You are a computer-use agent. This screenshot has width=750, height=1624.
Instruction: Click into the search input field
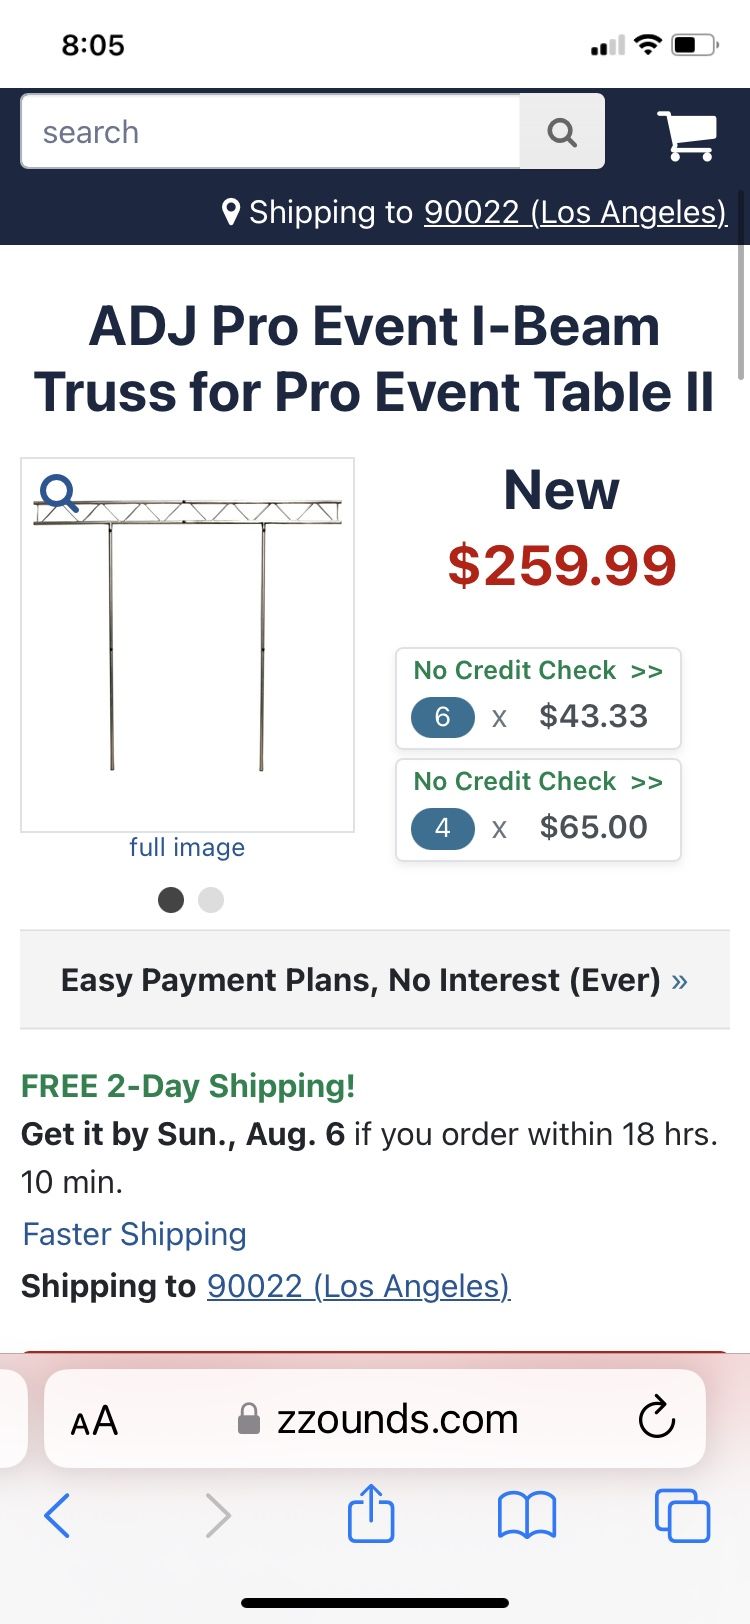(x=270, y=132)
